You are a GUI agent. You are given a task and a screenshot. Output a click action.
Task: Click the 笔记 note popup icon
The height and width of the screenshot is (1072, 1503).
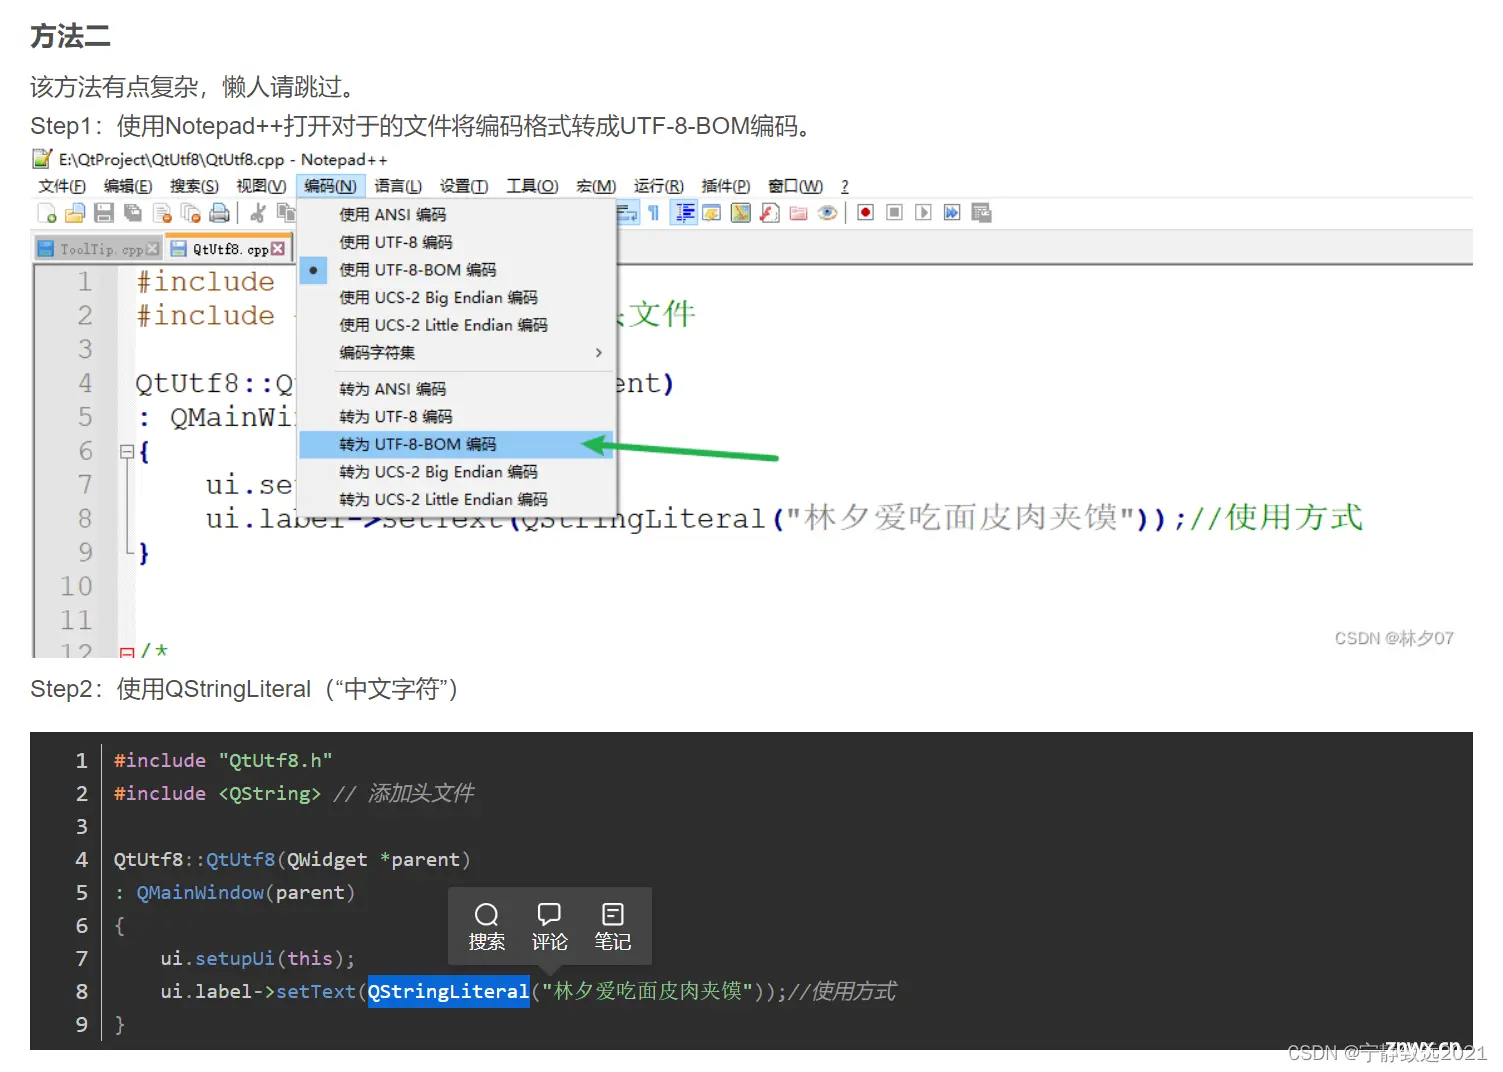tap(612, 927)
